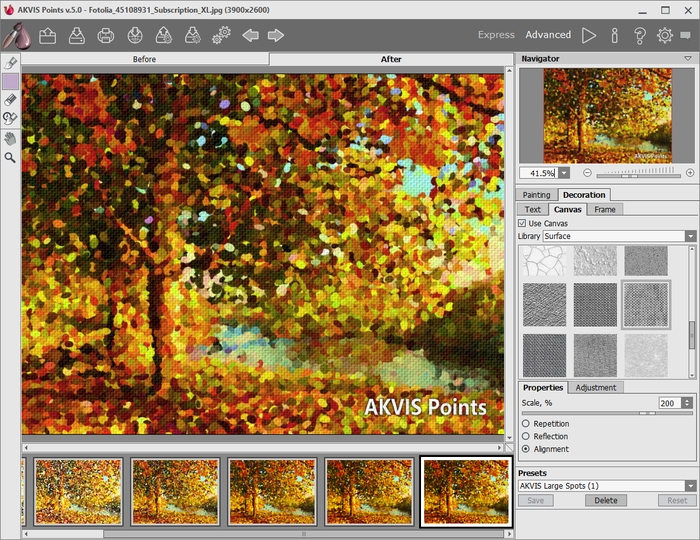Show the Before tab
700x540 pixels.
[145, 59]
